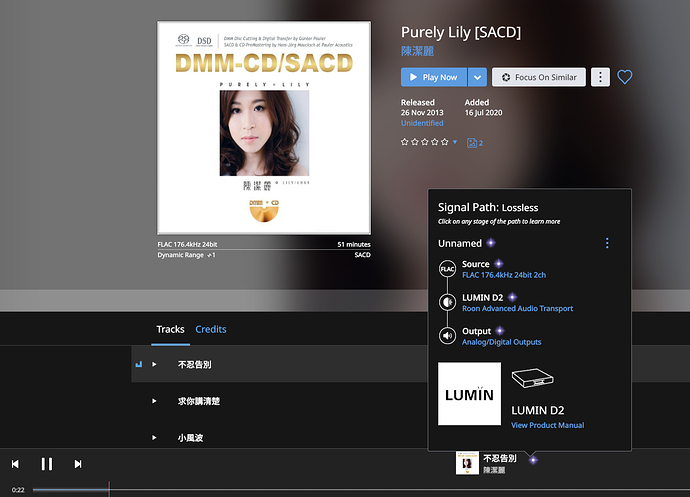Click the star next to LUMIN D2 stage
This screenshot has height=497, width=690.
click(x=512, y=297)
